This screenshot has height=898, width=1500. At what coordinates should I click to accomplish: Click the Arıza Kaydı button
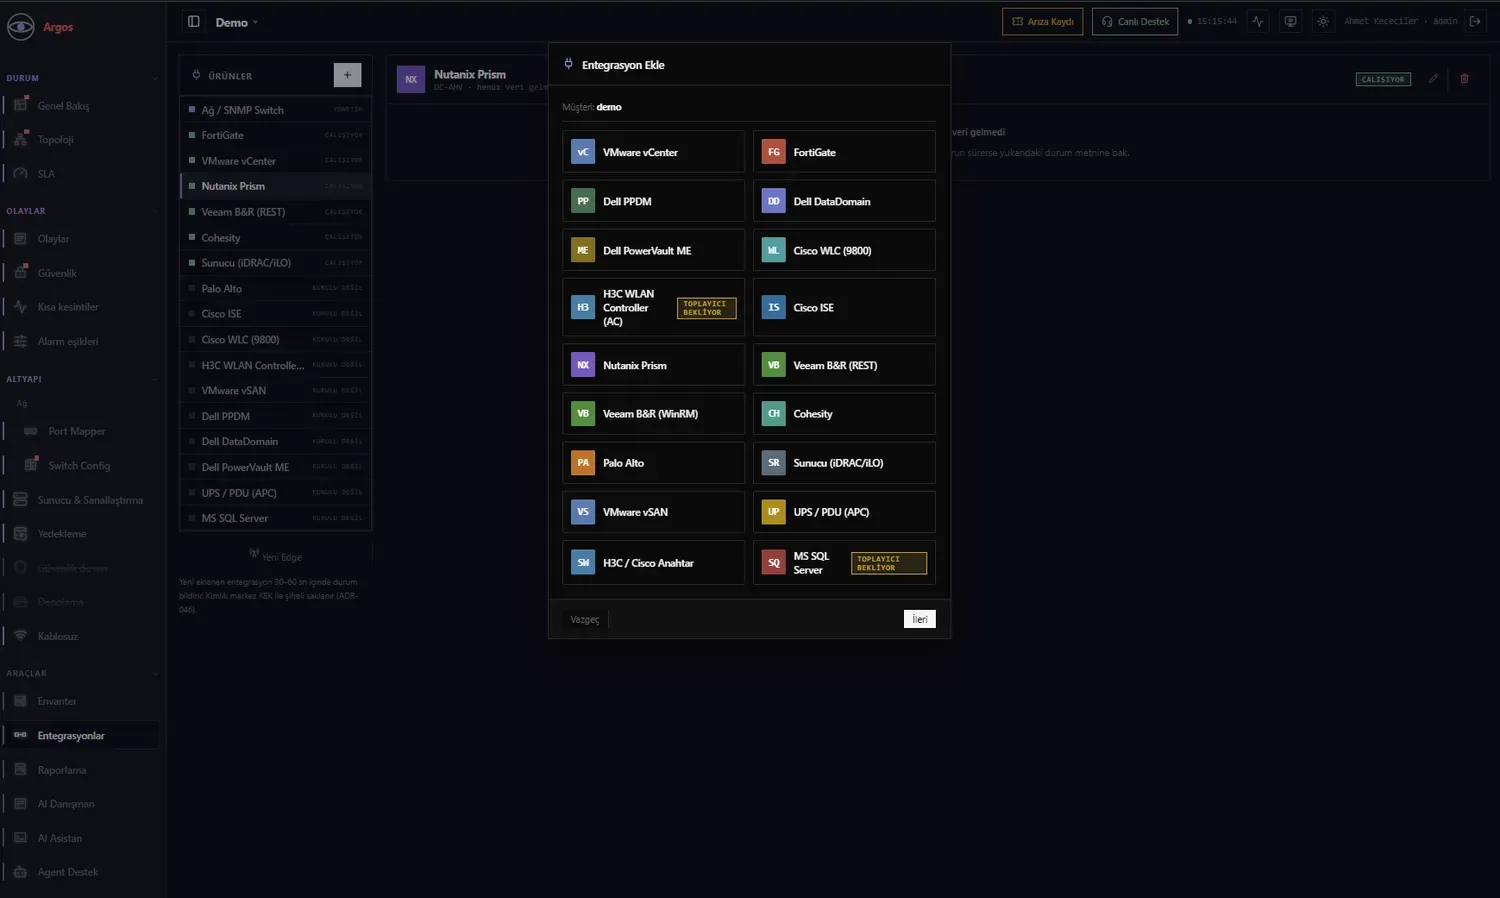[1042, 21]
